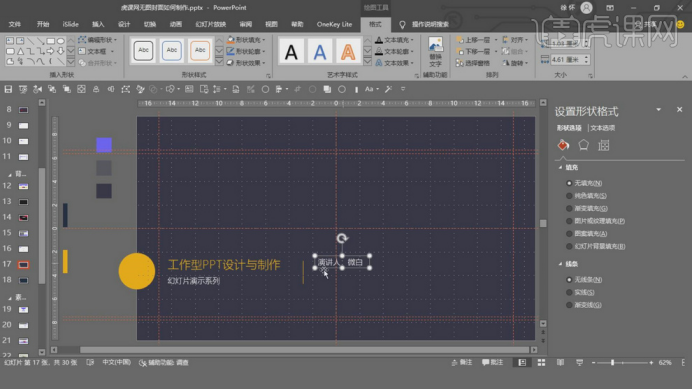Select 幻灯片背景填充(B) slide background fill
Screen dimensions: 692x390
point(595,246)
